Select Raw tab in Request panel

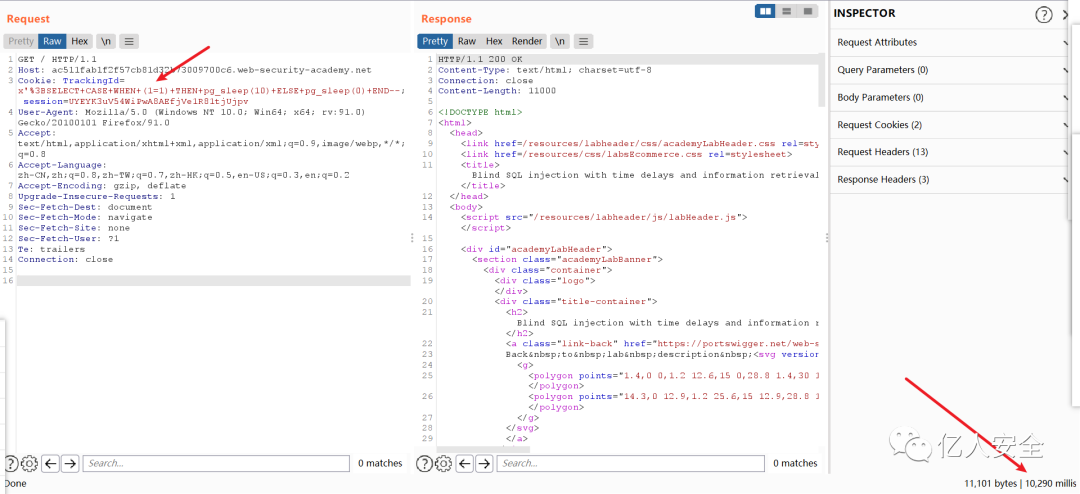(52, 41)
